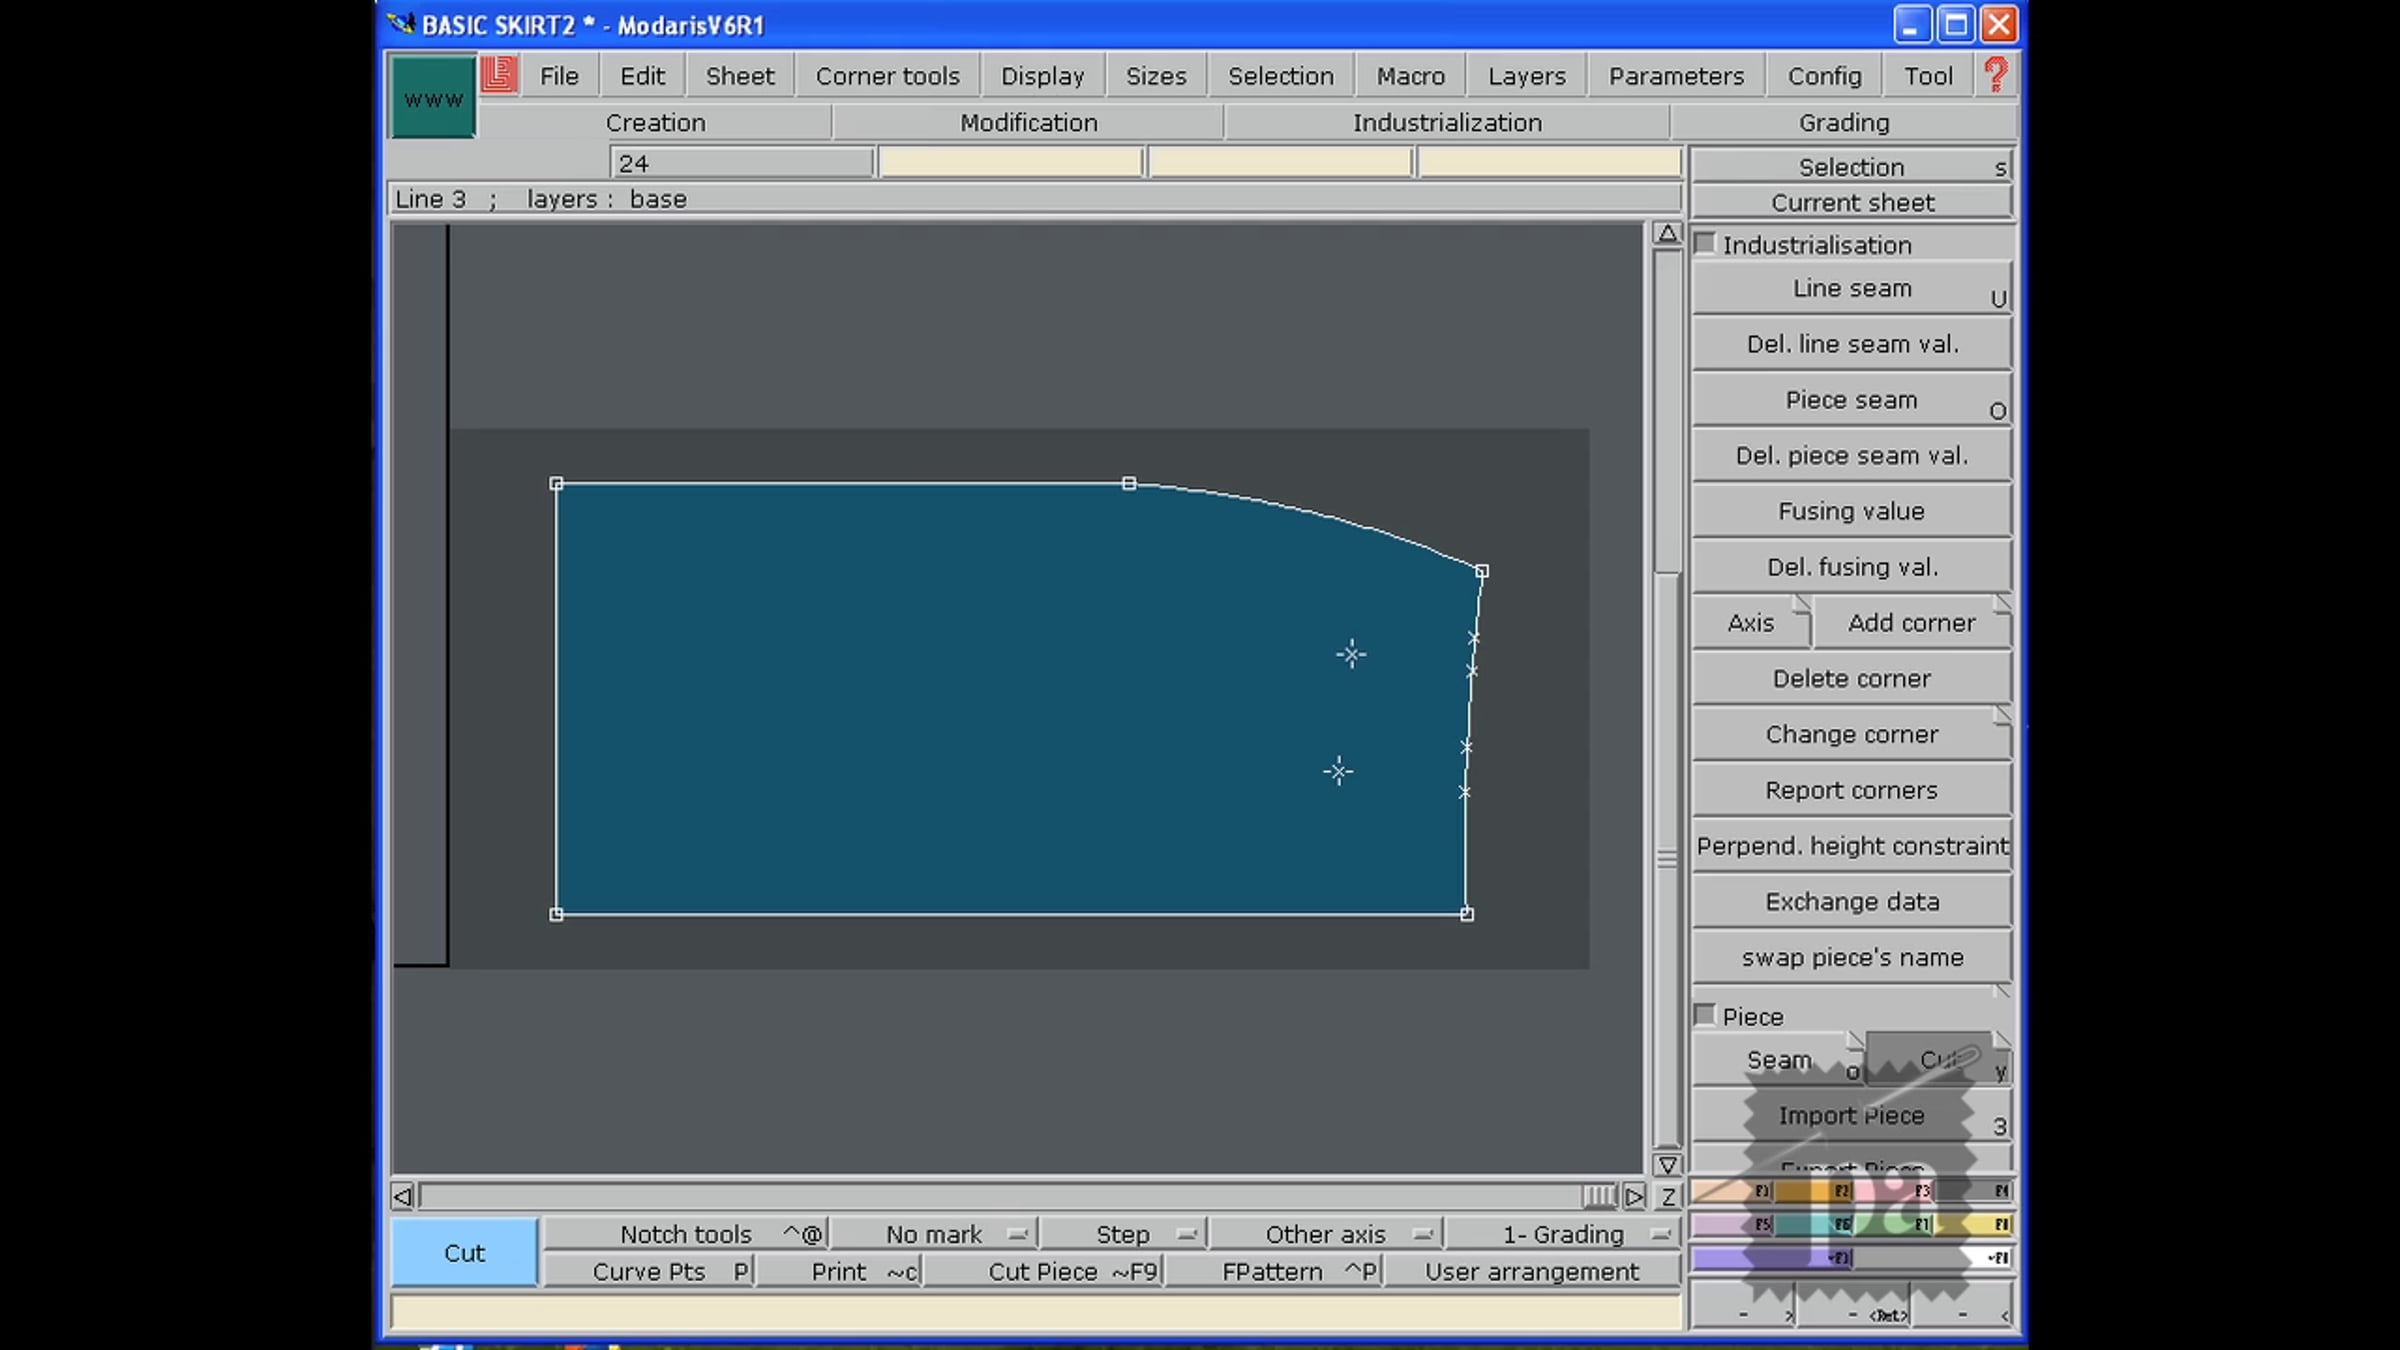Image resolution: width=2400 pixels, height=1350 pixels.
Task: Click the red question mark help icon
Action: click(x=1996, y=75)
